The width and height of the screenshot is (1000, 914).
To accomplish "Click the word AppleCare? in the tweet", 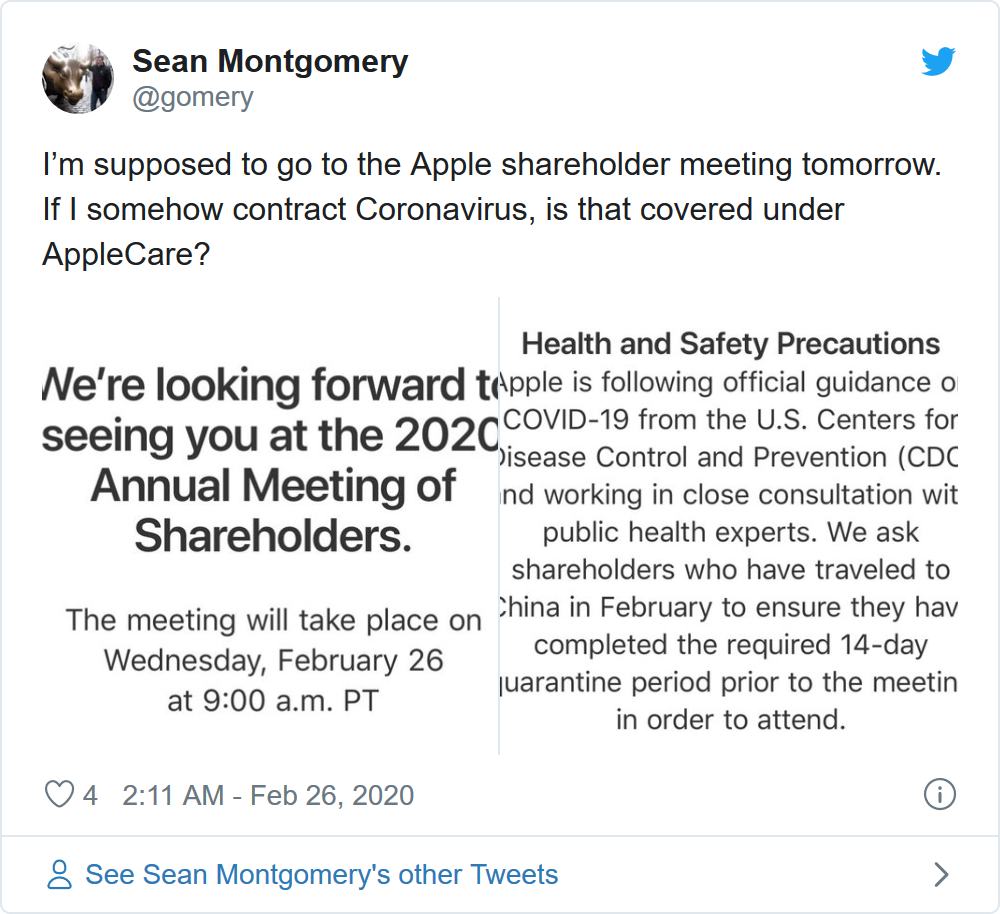I will click(126, 254).
